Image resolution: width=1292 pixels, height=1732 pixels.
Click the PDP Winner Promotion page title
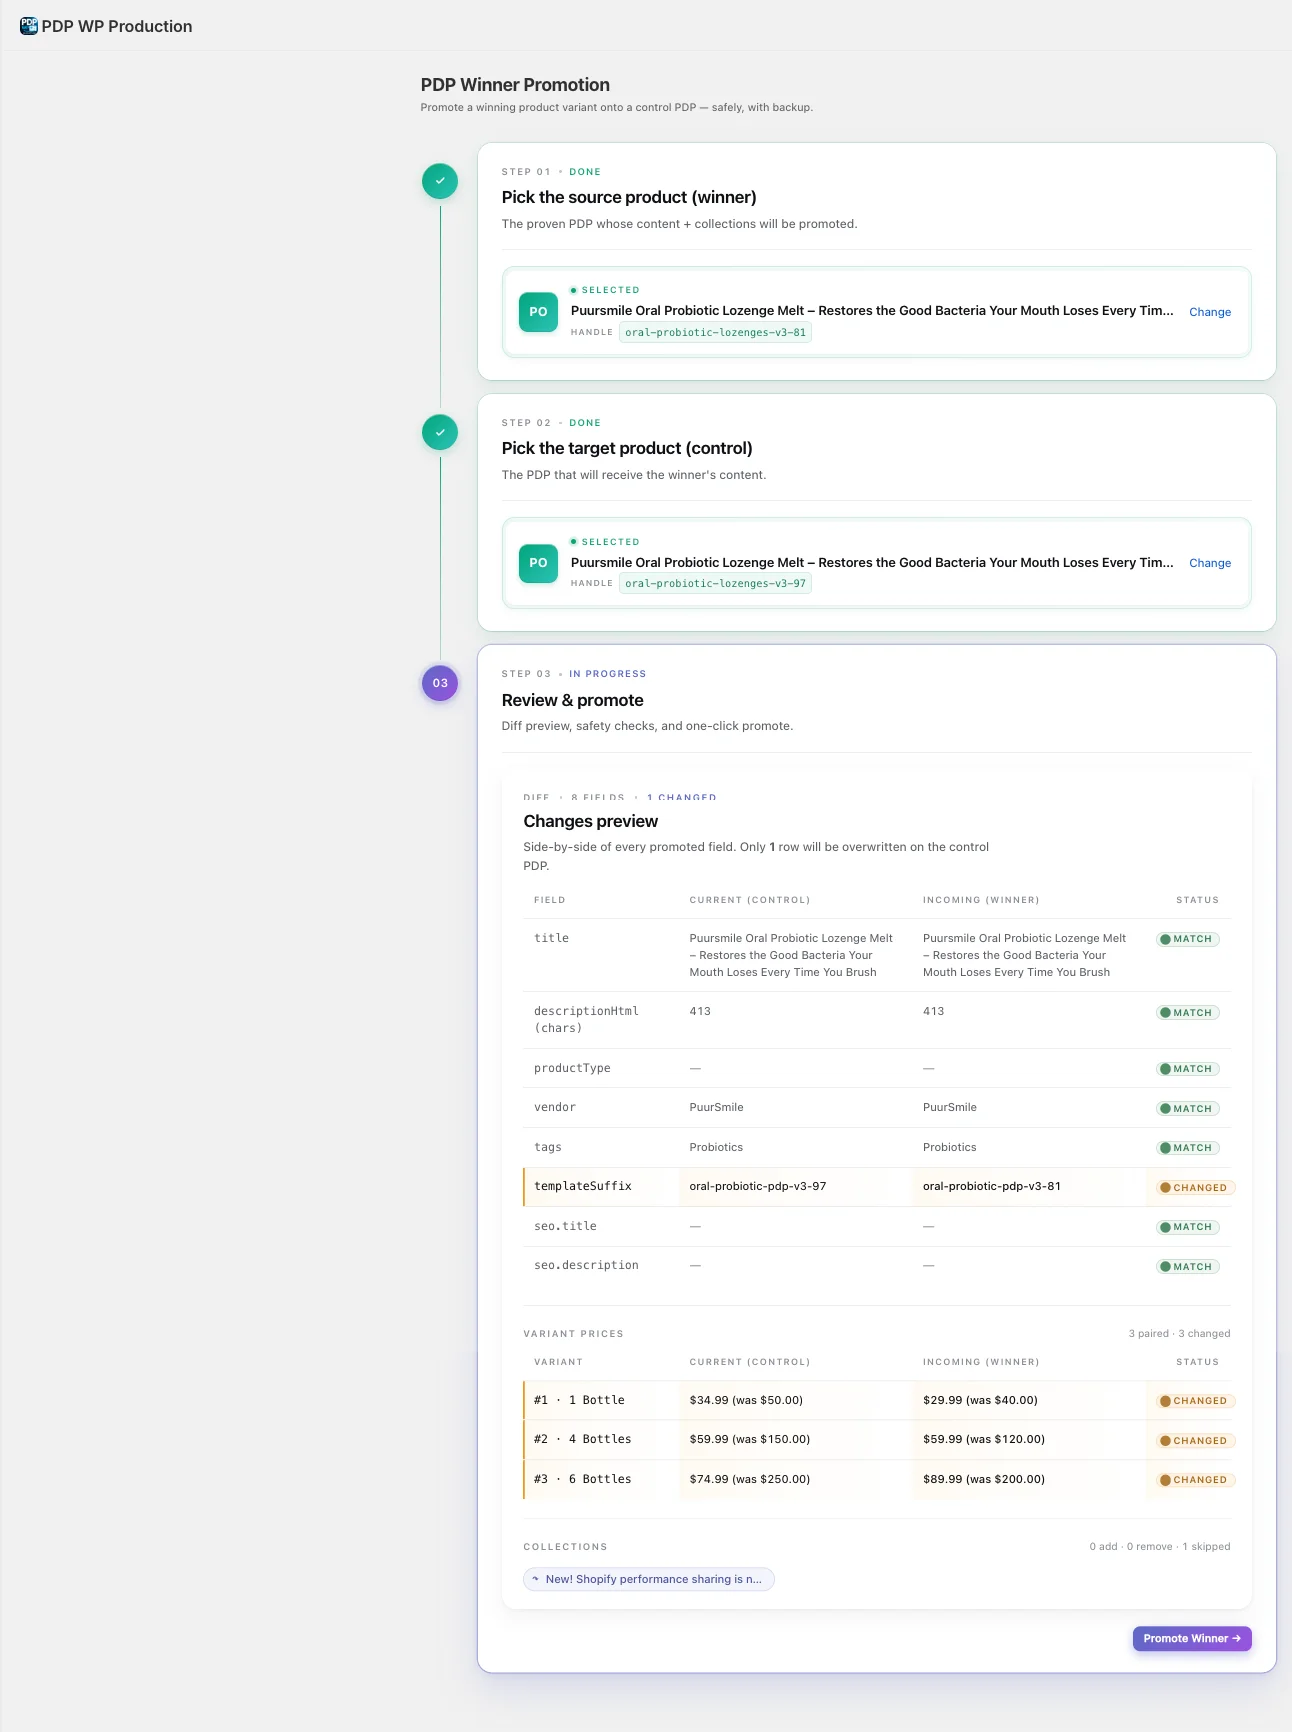(515, 85)
